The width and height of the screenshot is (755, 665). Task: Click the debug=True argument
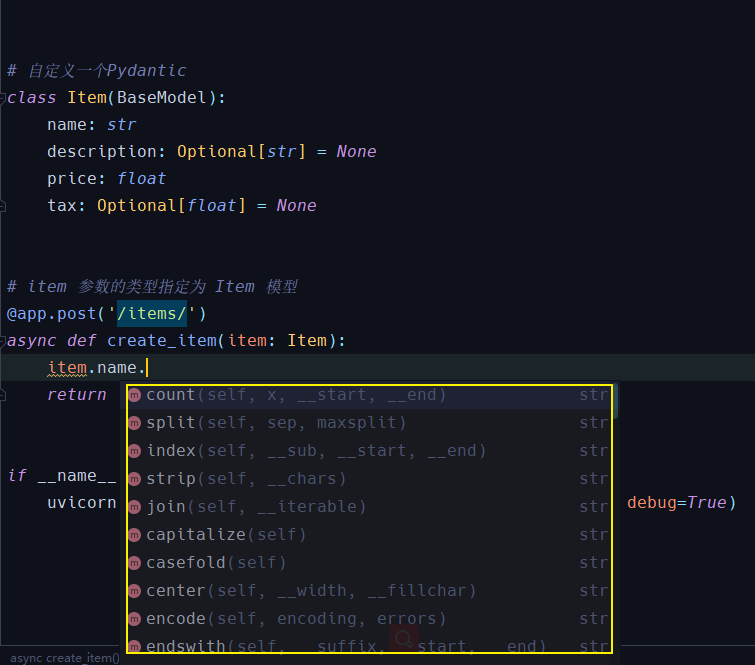[x=675, y=502]
